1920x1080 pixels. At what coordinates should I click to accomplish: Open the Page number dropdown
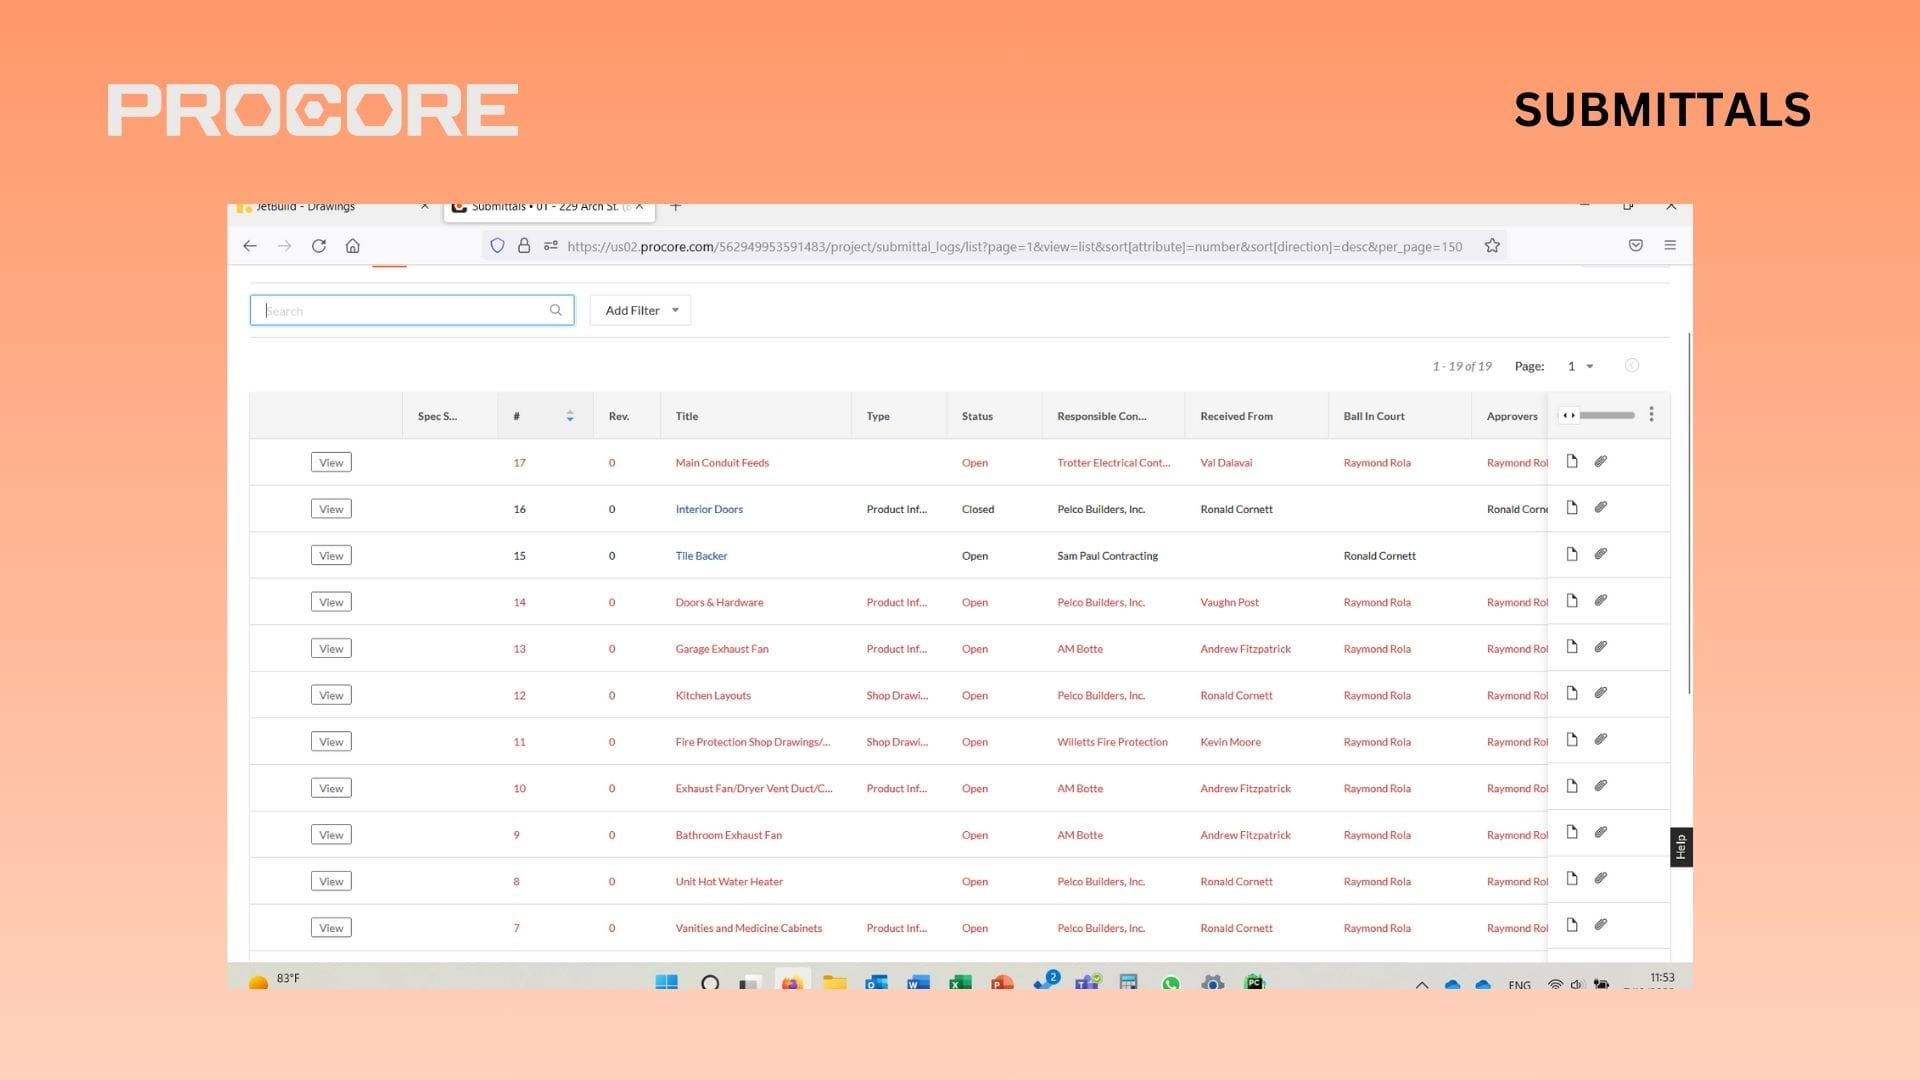coord(1580,366)
